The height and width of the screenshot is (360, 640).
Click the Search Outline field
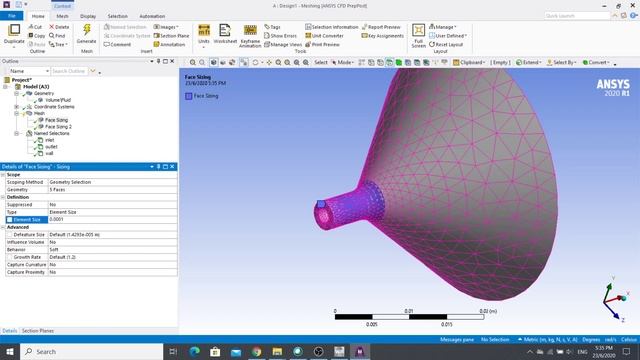tap(69, 71)
